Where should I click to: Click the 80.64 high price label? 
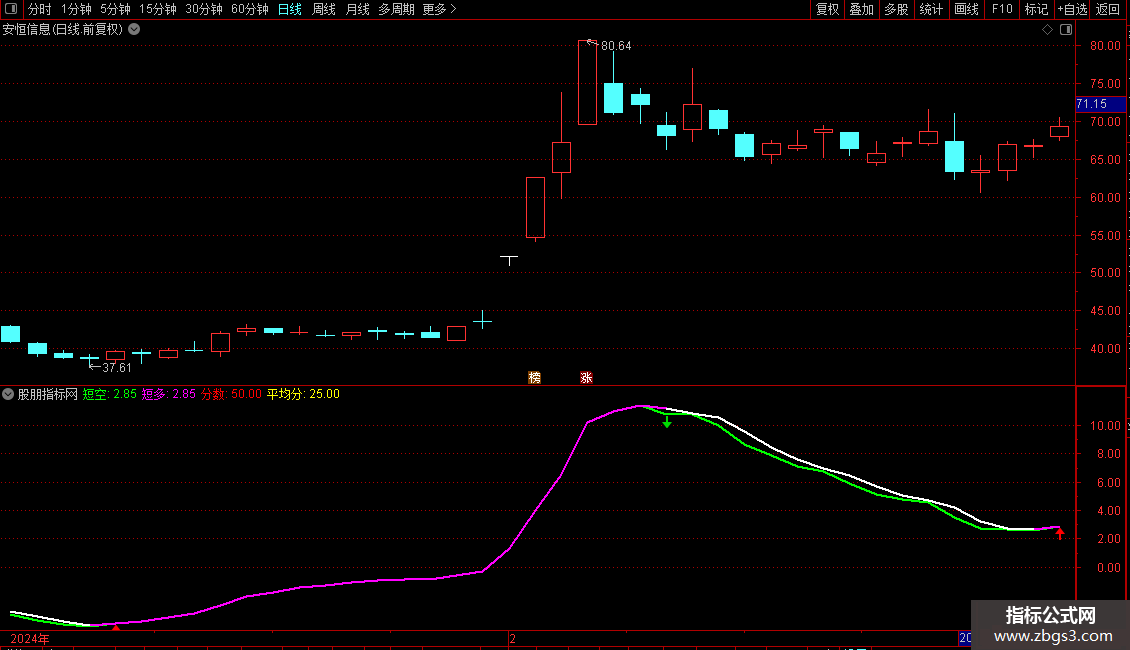click(616, 46)
